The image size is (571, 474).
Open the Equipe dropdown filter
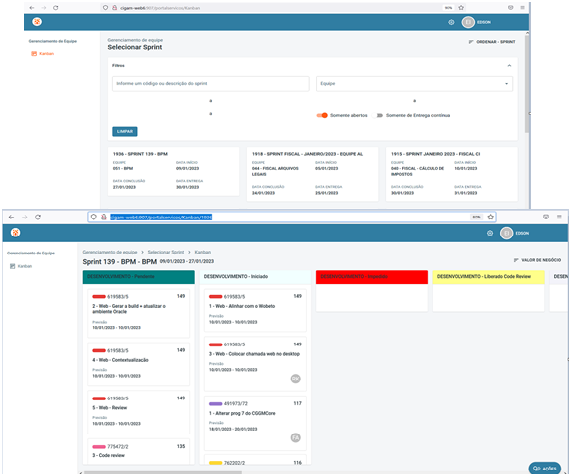(x=414, y=84)
